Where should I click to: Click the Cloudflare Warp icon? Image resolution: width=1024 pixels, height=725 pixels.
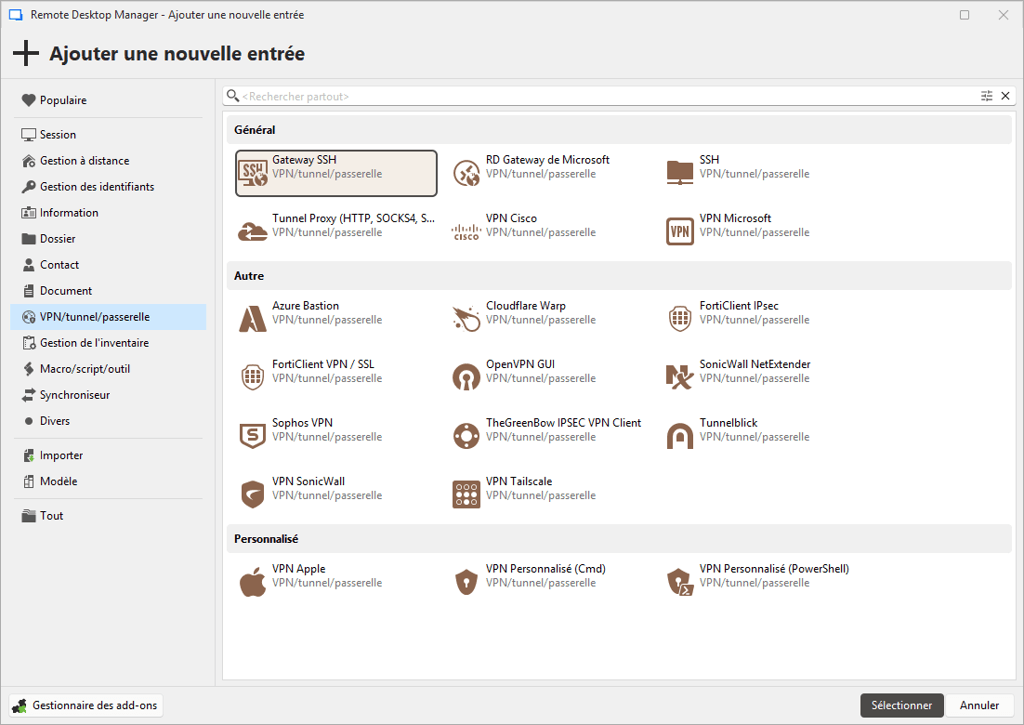pos(466,319)
